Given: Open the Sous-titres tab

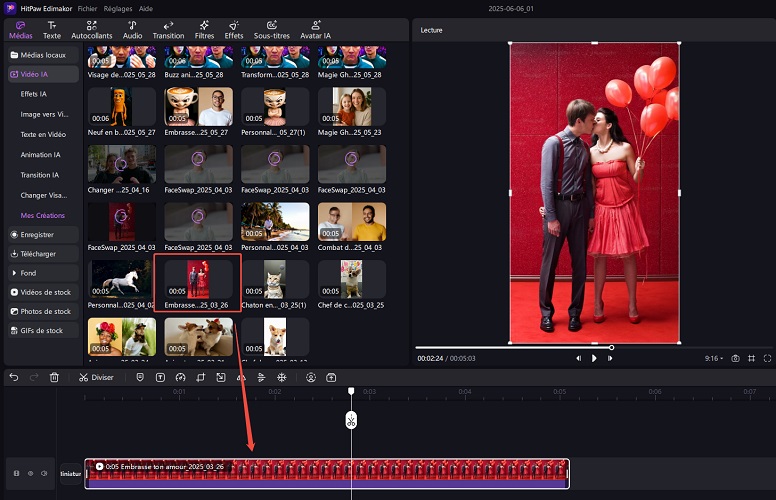Looking at the screenshot, I should pyautogui.click(x=272, y=30).
